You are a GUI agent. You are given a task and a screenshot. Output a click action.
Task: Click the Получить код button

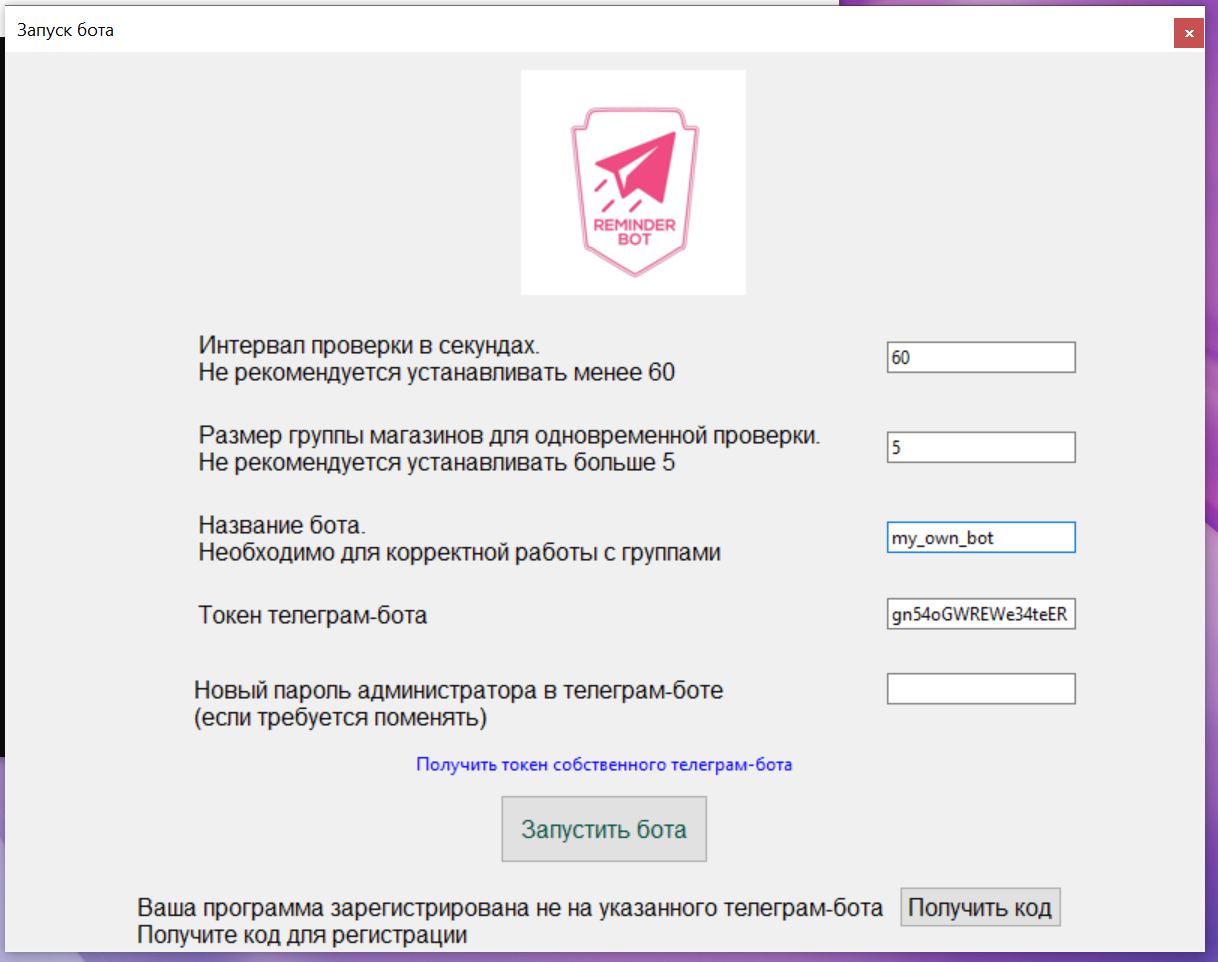(979, 908)
